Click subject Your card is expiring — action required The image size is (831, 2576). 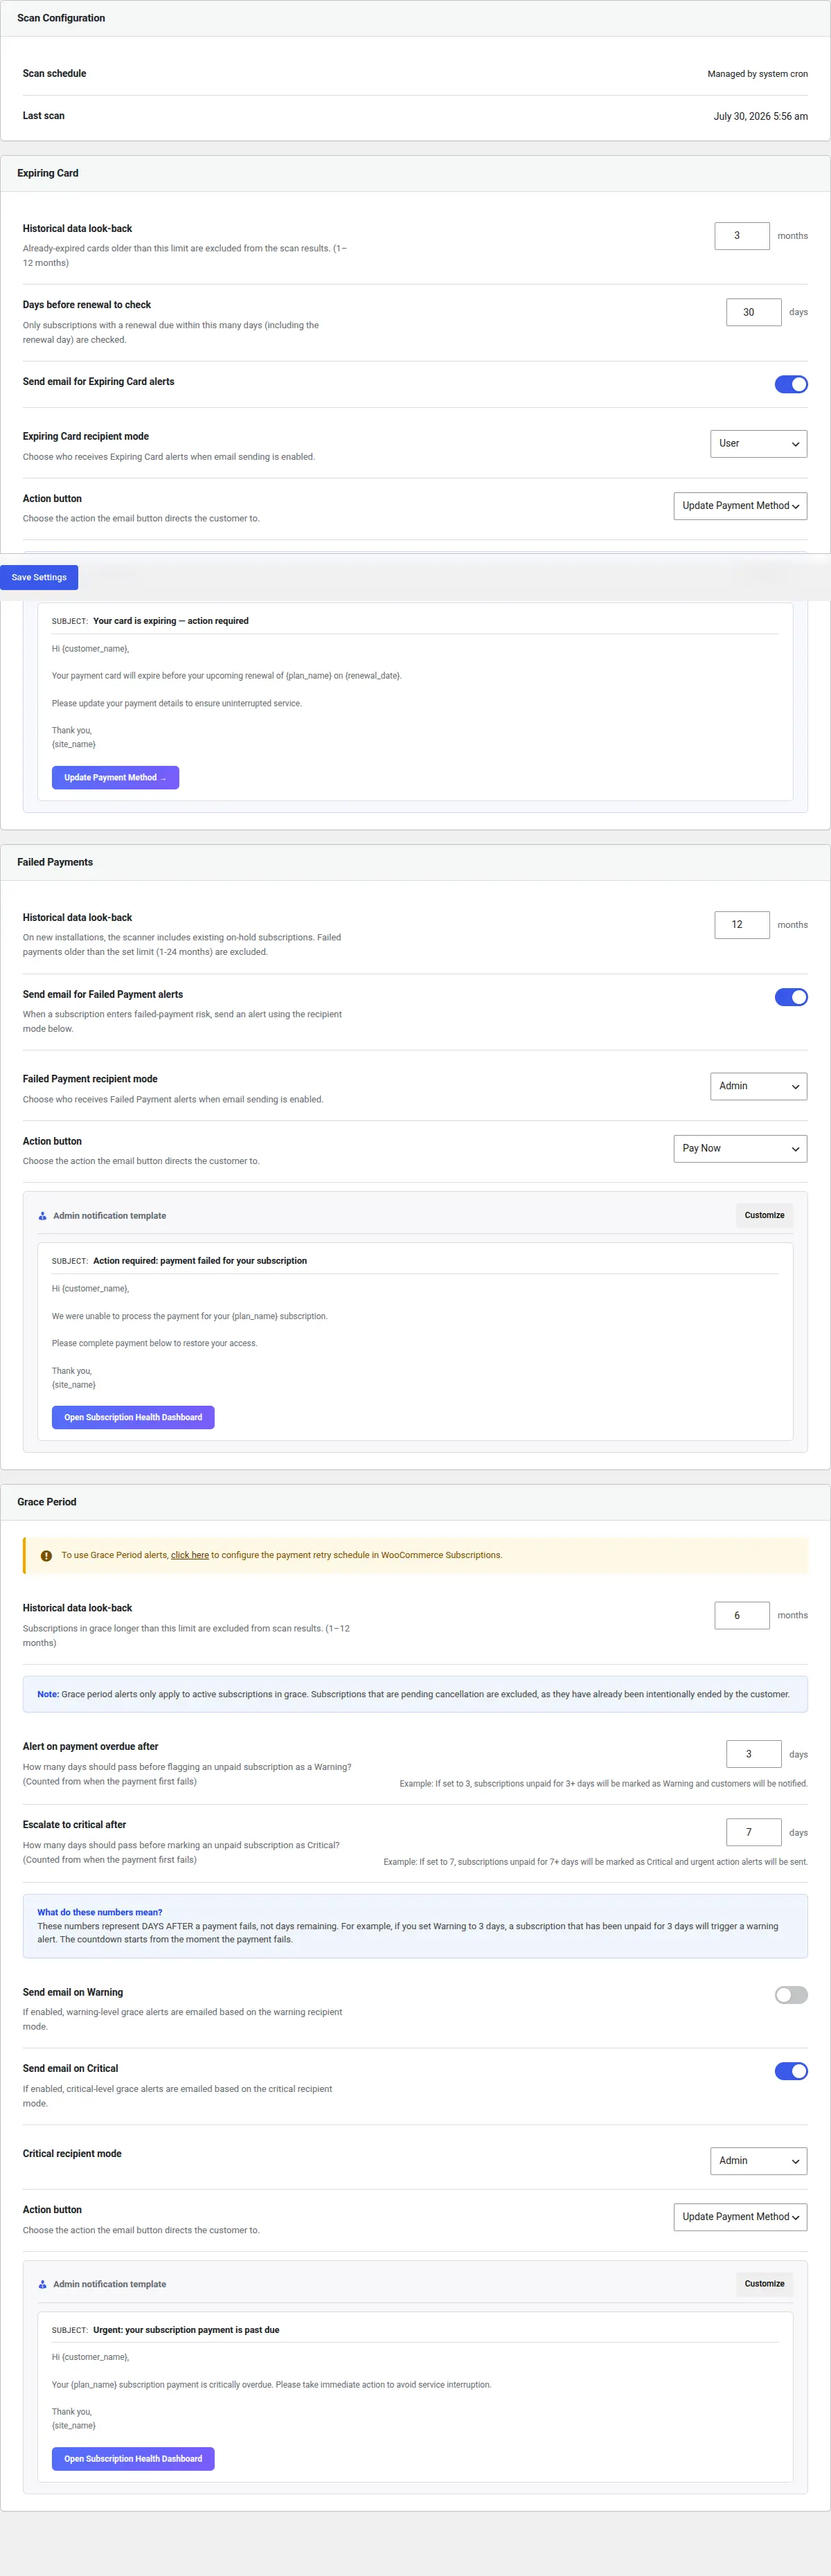point(171,621)
